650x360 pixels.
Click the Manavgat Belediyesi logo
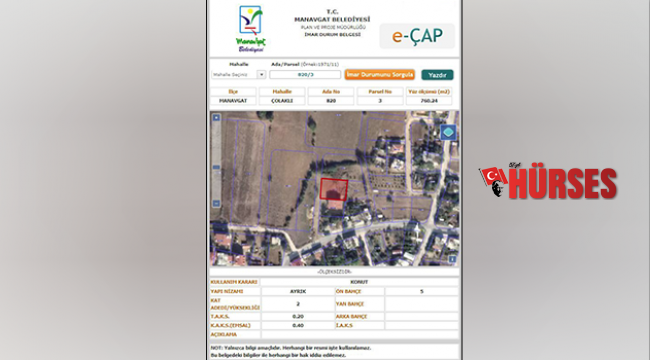[x=251, y=29]
